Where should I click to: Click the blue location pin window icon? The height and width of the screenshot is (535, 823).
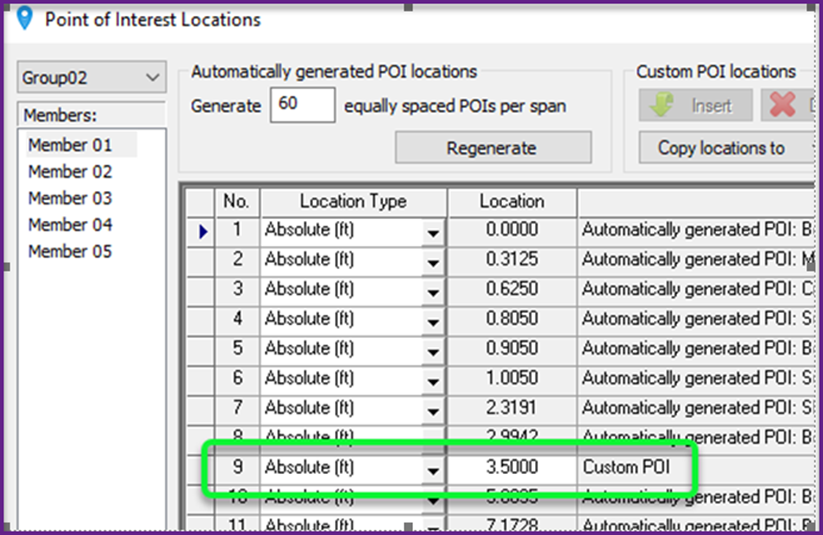click(x=25, y=19)
